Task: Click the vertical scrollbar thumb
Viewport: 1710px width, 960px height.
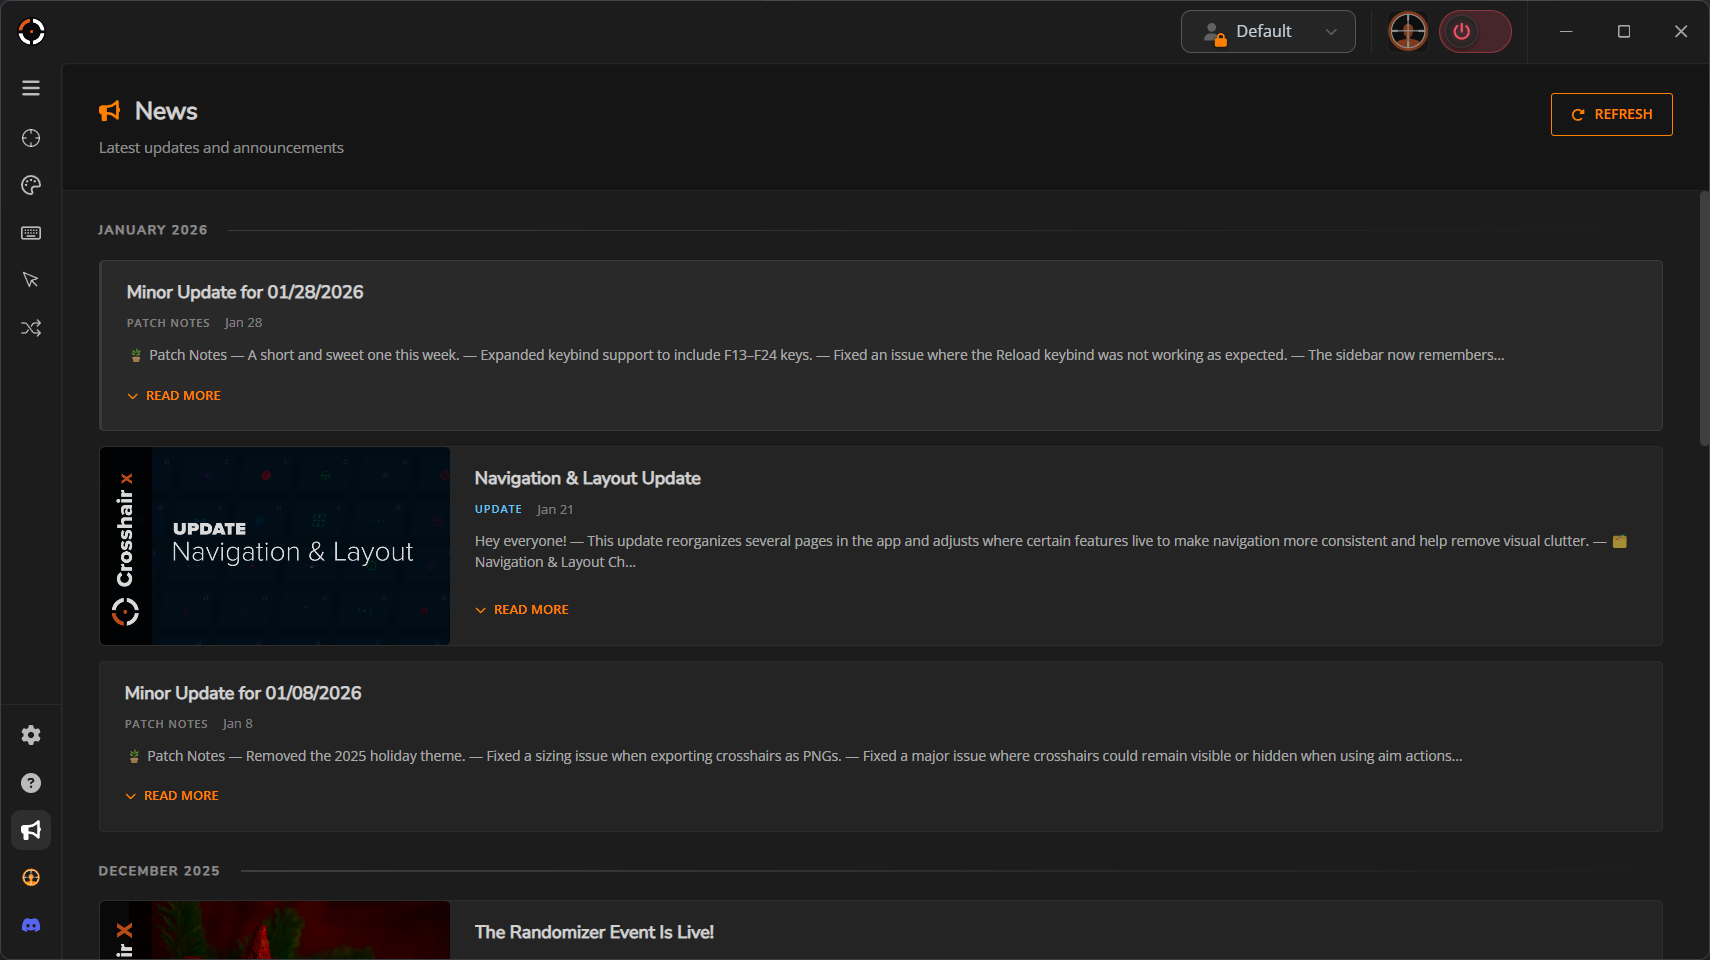Action: click(1704, 318)
